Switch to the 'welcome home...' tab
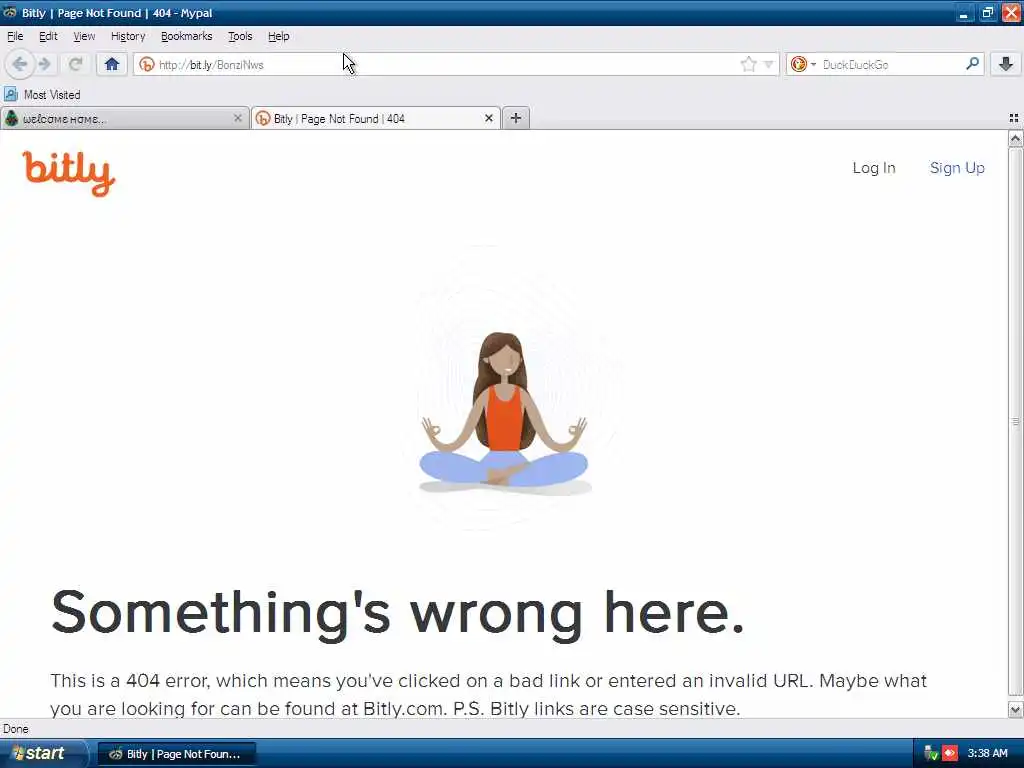 point(124,118)
